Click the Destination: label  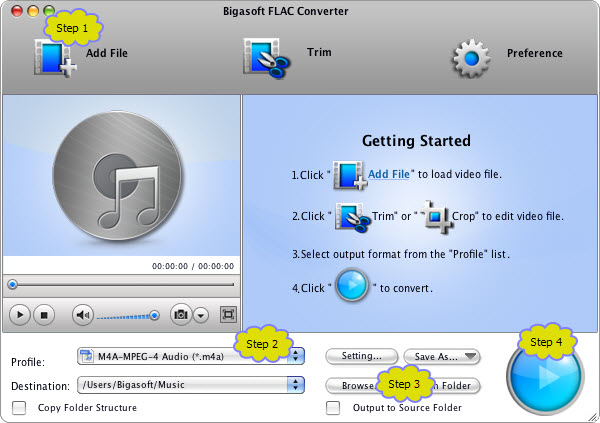[x=41, y=386]
